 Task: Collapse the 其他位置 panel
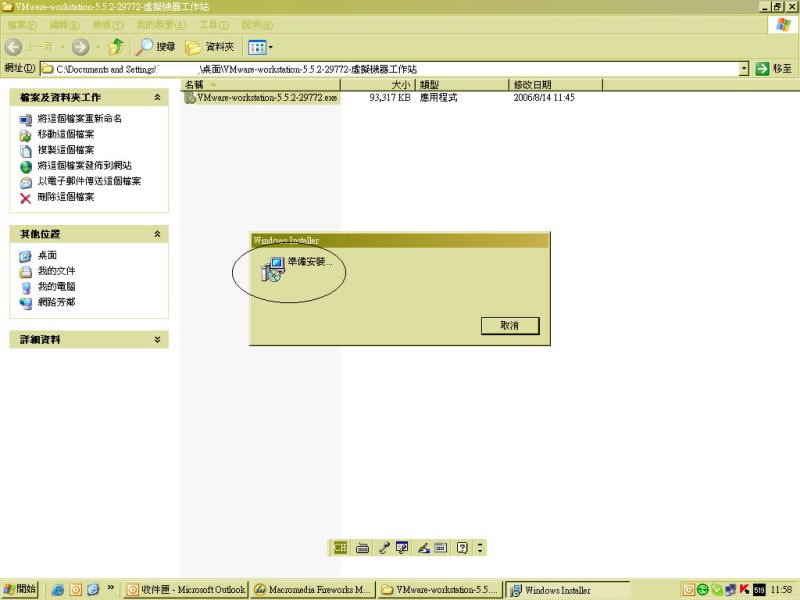(x=157, y=234)
